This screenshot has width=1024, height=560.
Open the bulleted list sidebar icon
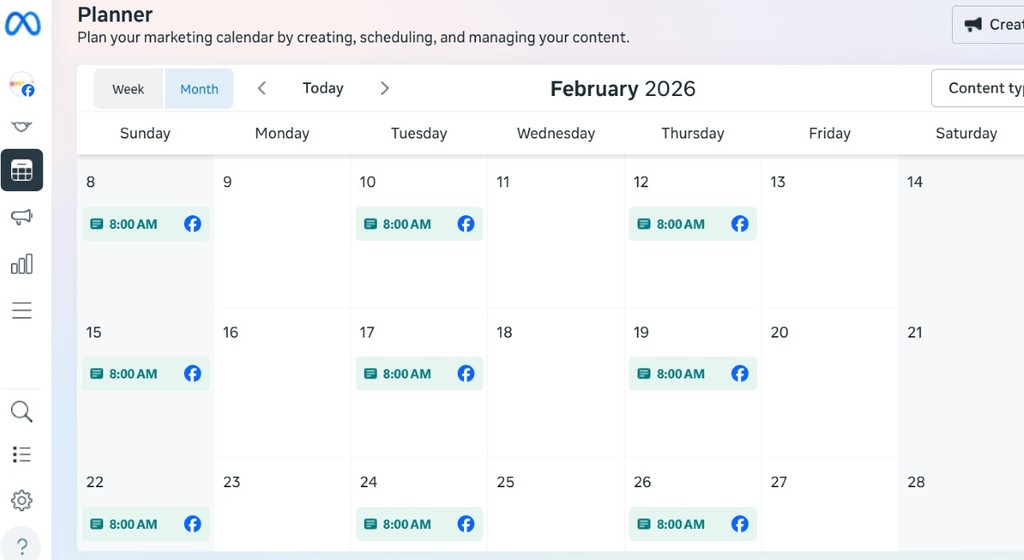[22, 455]
